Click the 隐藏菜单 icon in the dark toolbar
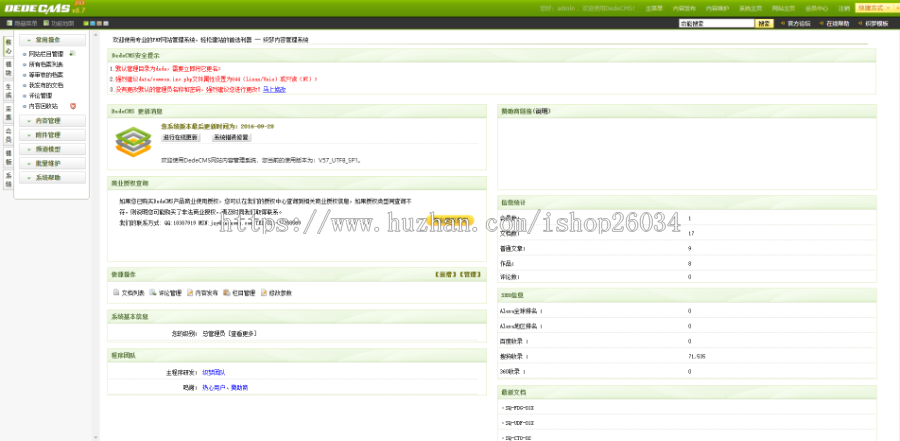This screenshot has width=900, height=441. click(x=9, y=24)
